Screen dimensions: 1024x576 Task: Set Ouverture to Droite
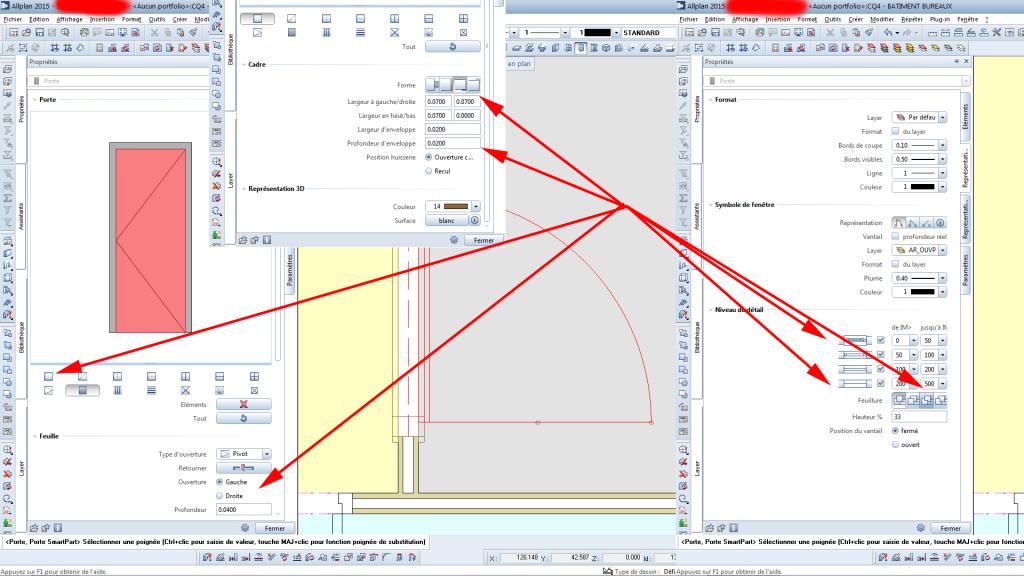coord(219,496)
